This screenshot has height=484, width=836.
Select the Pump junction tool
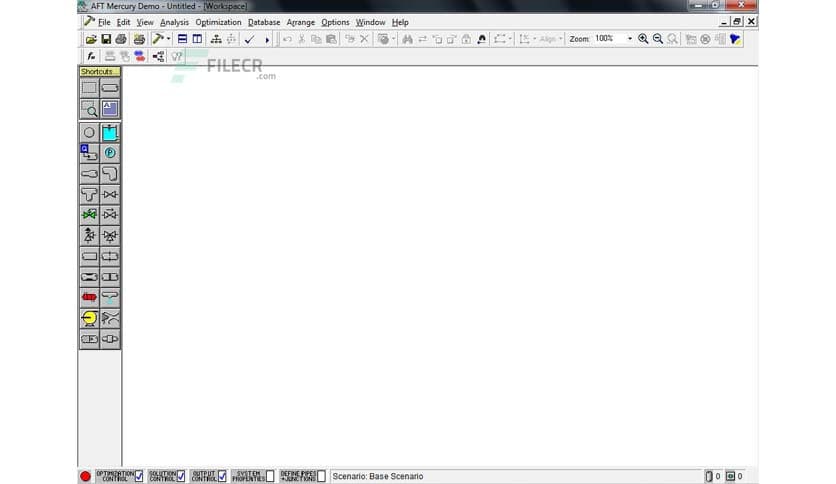(89, 318)
